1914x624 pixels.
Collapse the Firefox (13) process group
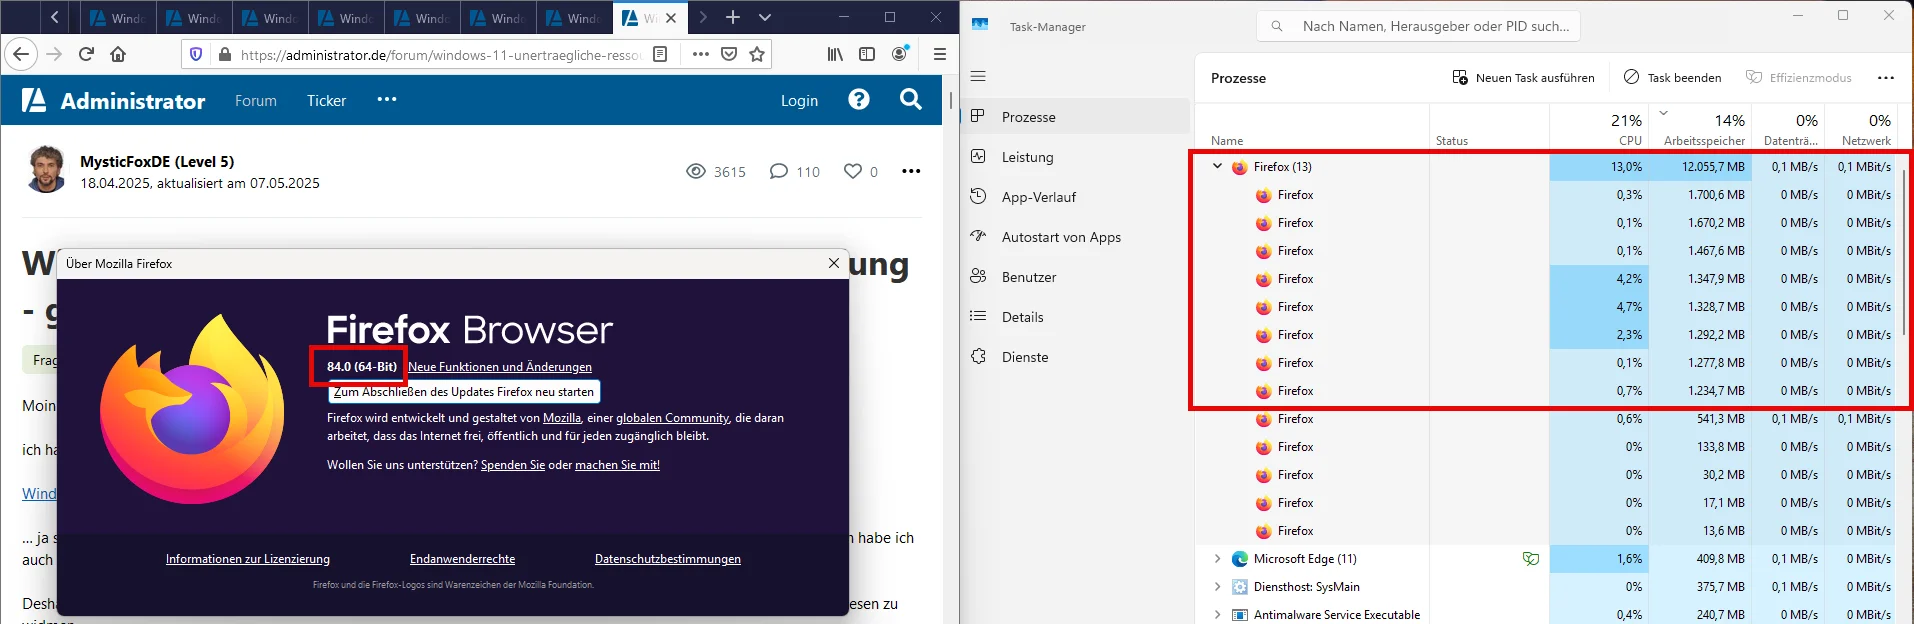pyautogui.click(x=1217, y=167)
